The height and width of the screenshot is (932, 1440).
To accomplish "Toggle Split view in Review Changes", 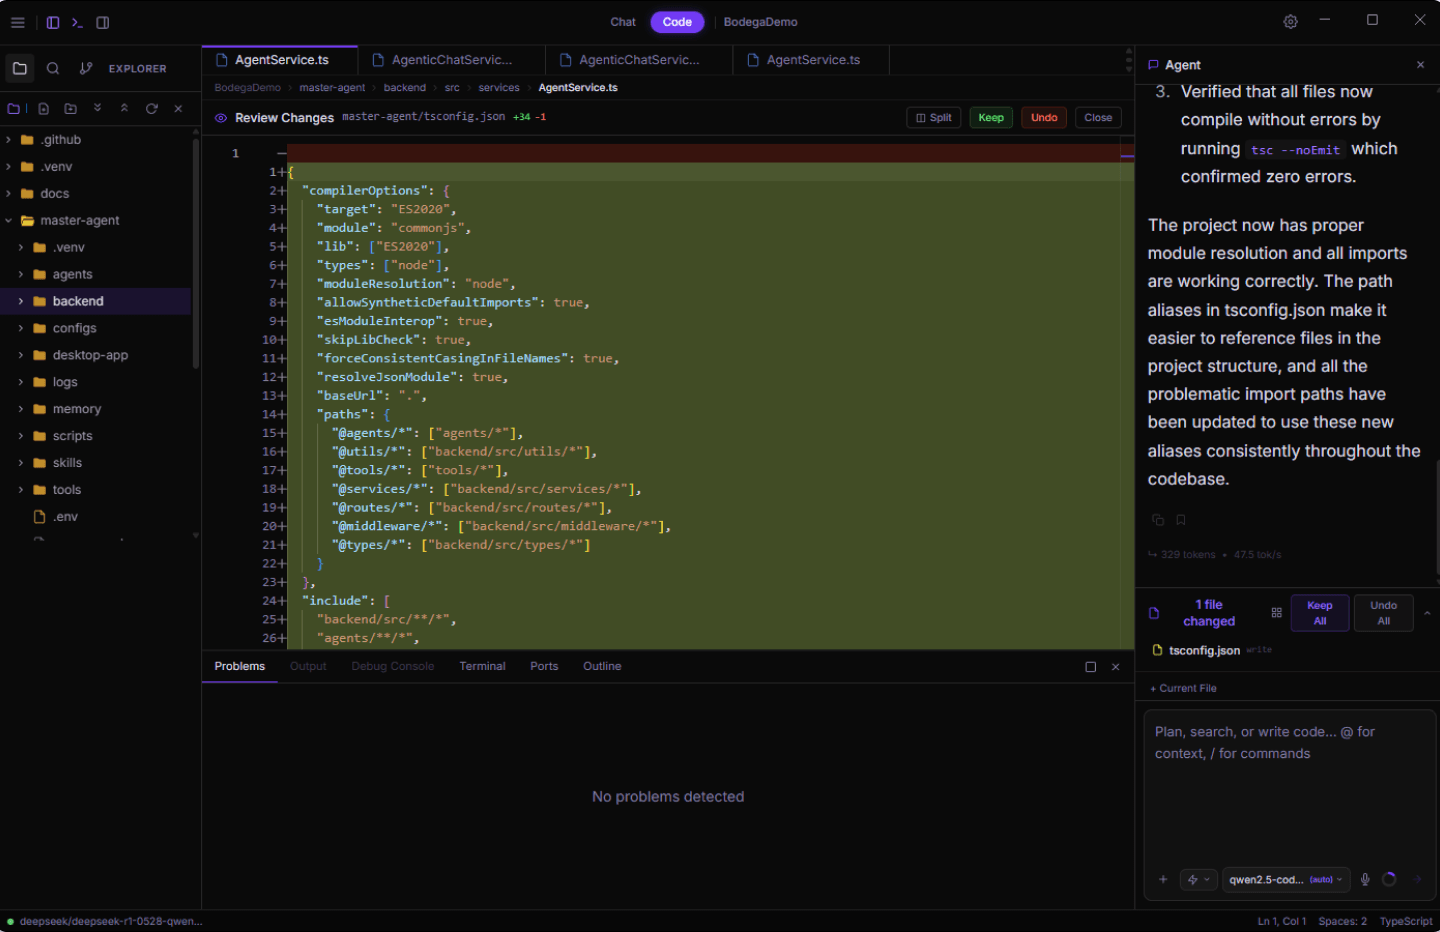I will [933, 117].
